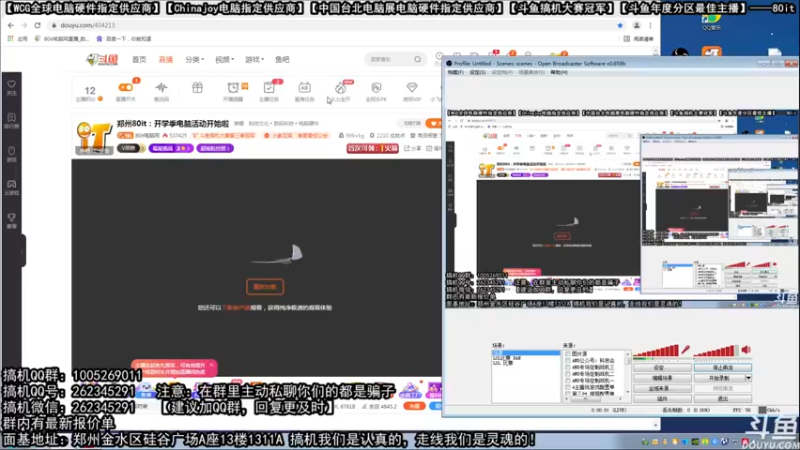This screenshot has height=450, width=800.
Task: Adjust the microphone volume bar in OBS
Action: (656, 351)
